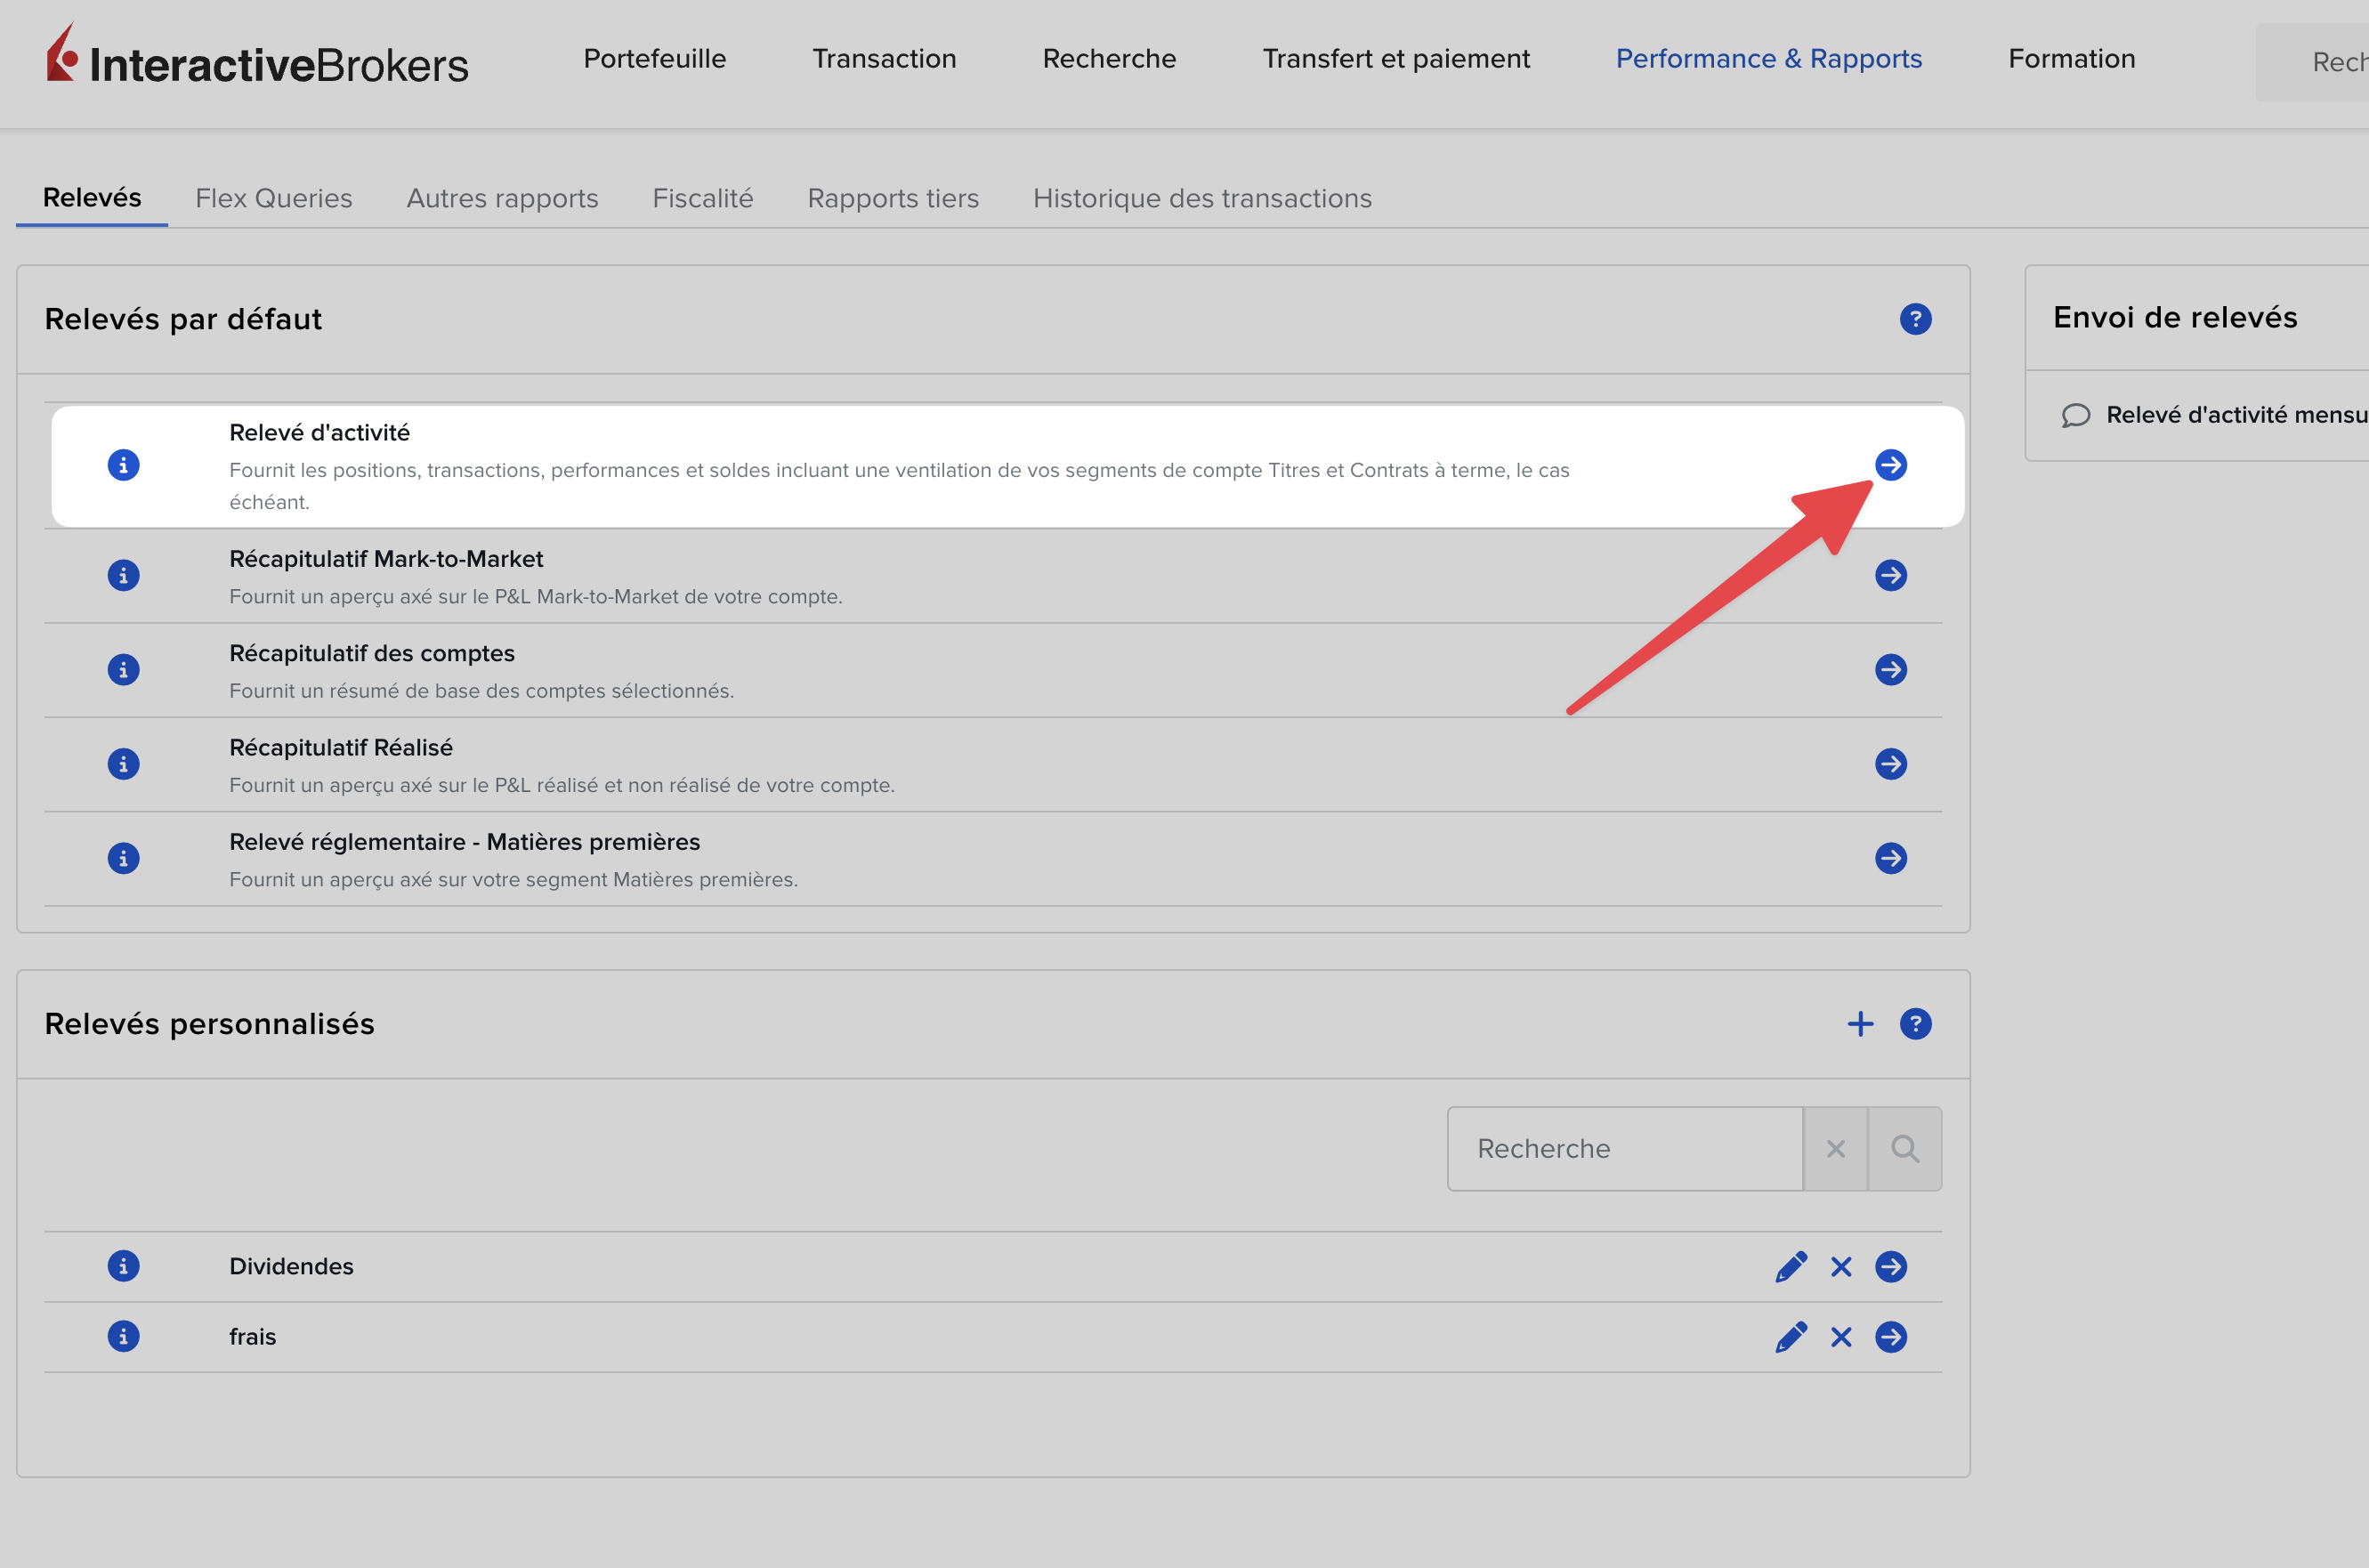Open help for Relevés par défaut

pyautogui.click(x=1914, y=319)
